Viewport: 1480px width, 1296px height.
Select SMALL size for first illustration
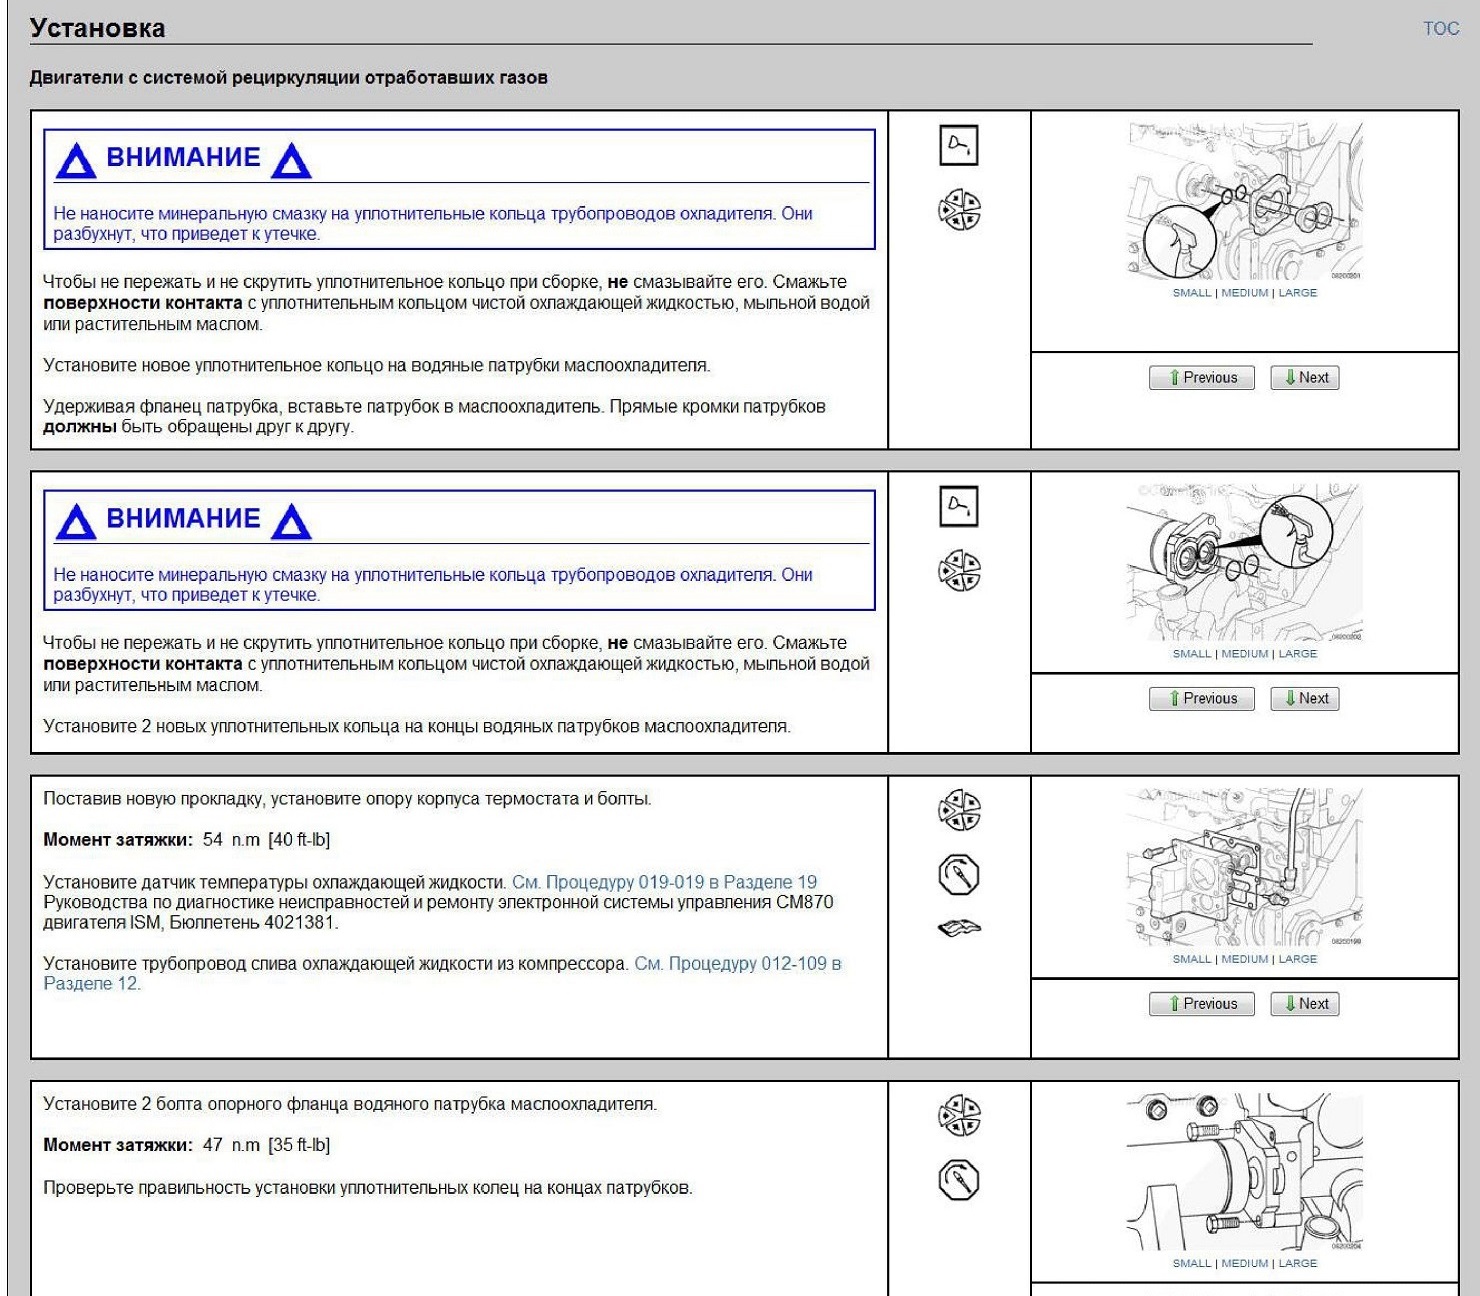pyautogui.click(x=1192, y=293)
